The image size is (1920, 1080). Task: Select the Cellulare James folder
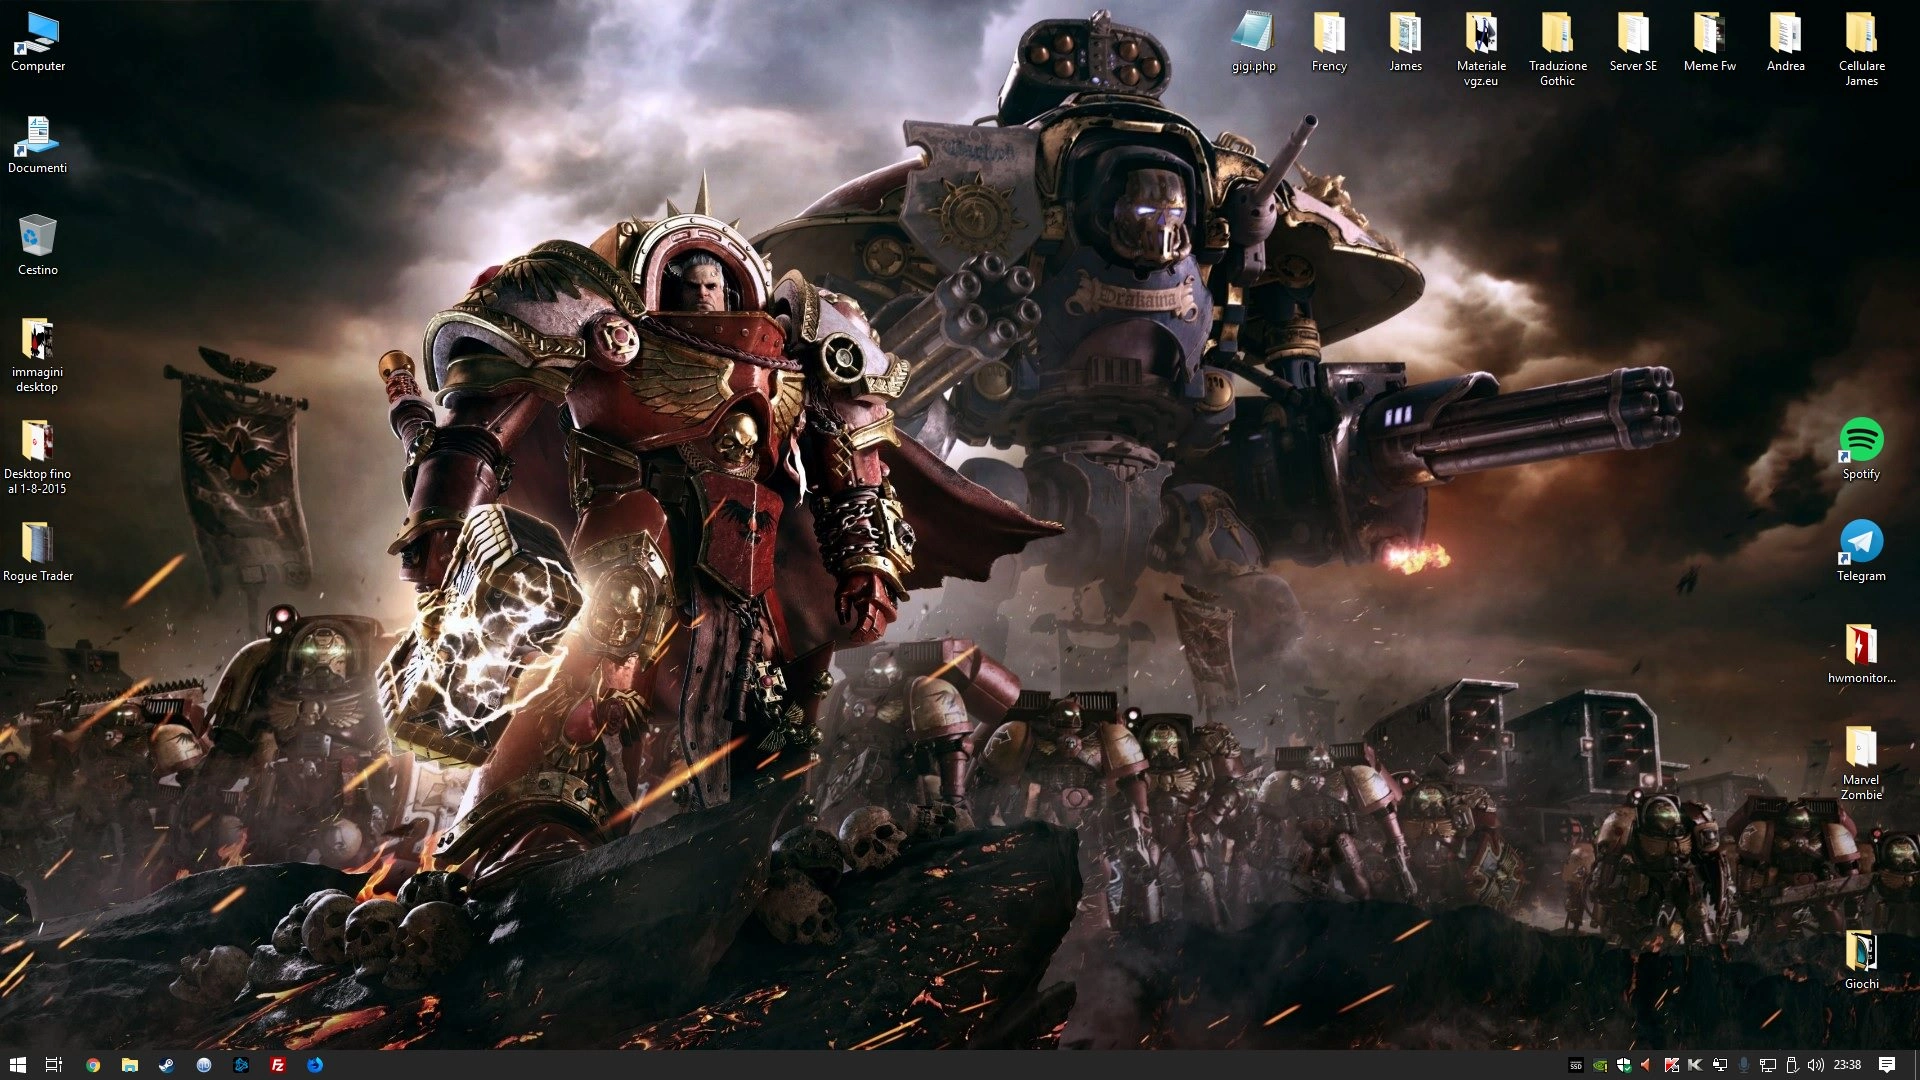1861,49
